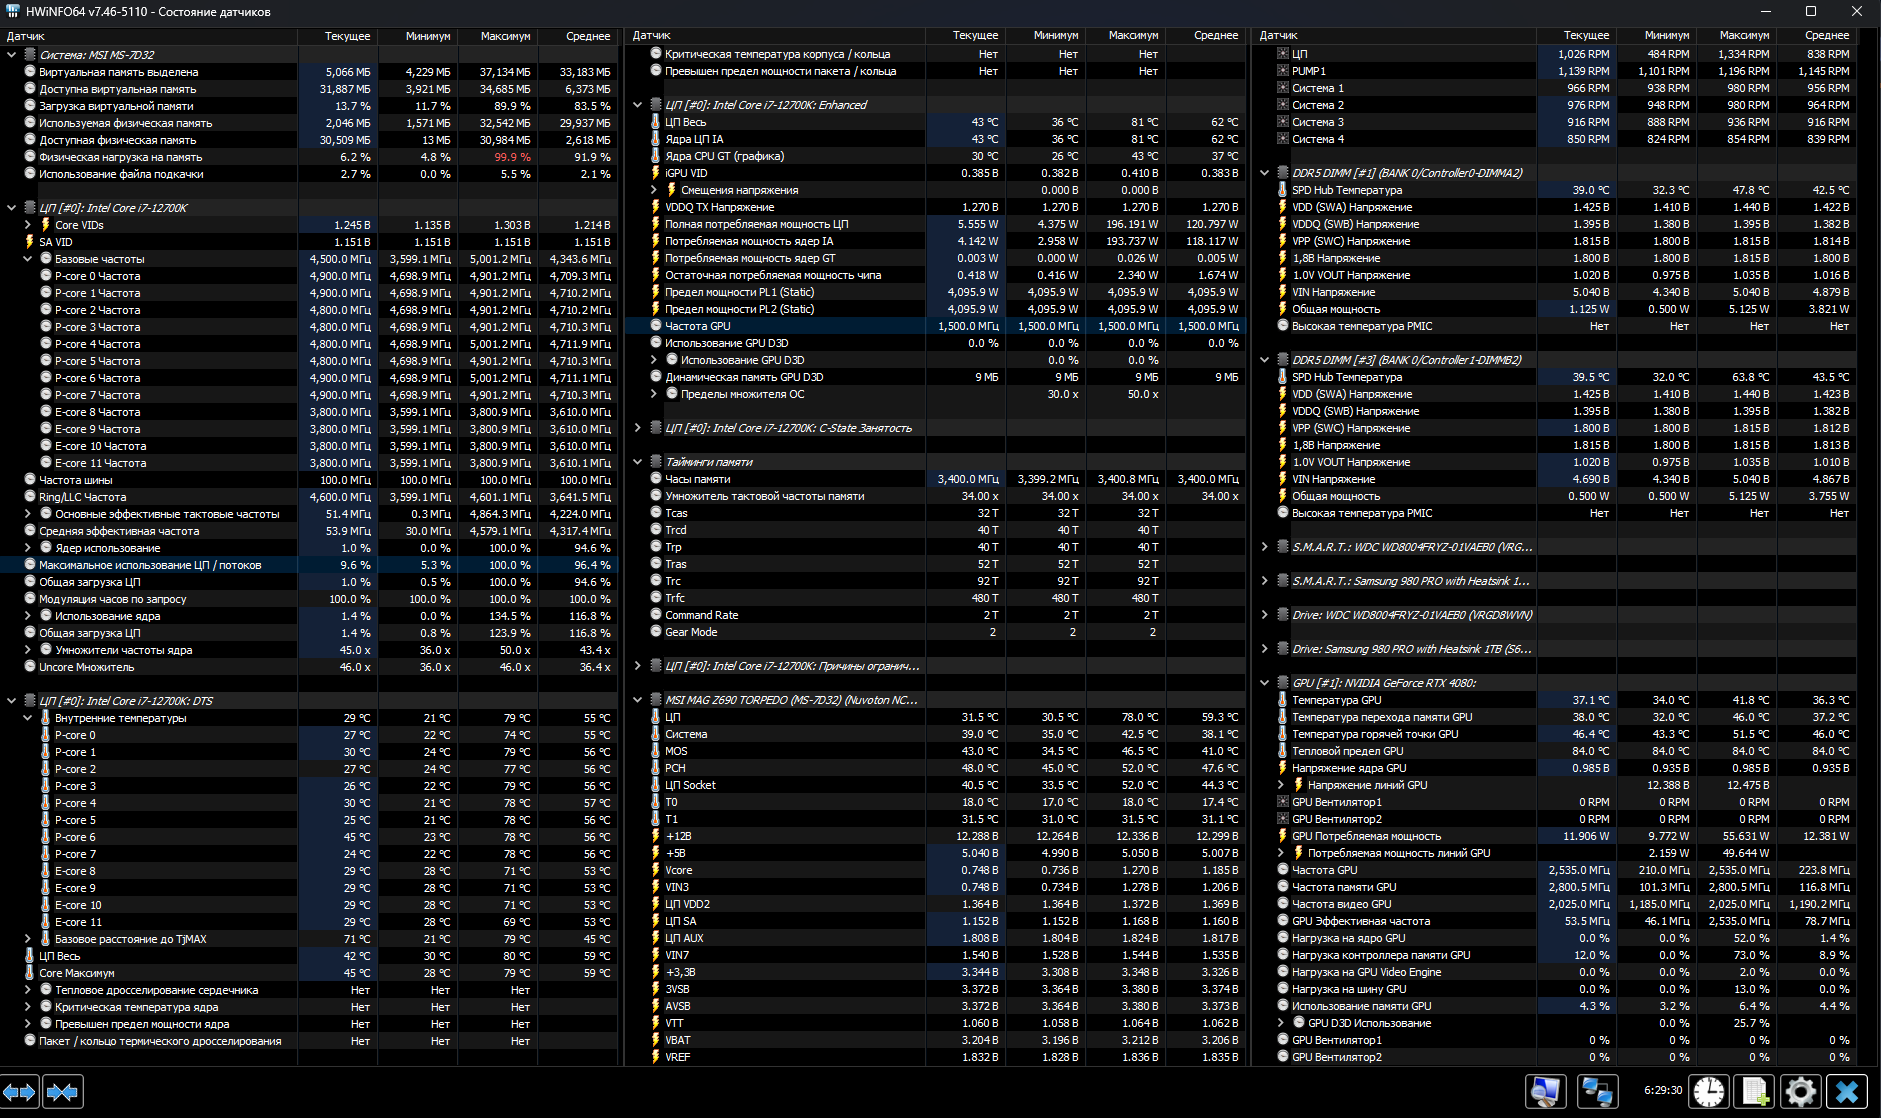Collapse the GPU [#1]: NVIDIA GeForce RTX 4080 section
Viewport: 1881px width, 1118px height.
(1265, 683)
